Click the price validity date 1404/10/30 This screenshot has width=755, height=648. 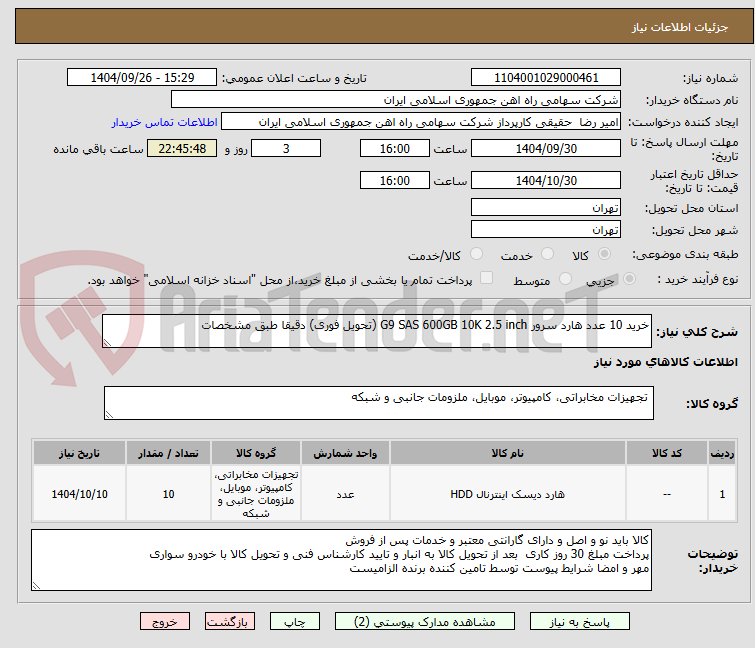tap(546, 180)
